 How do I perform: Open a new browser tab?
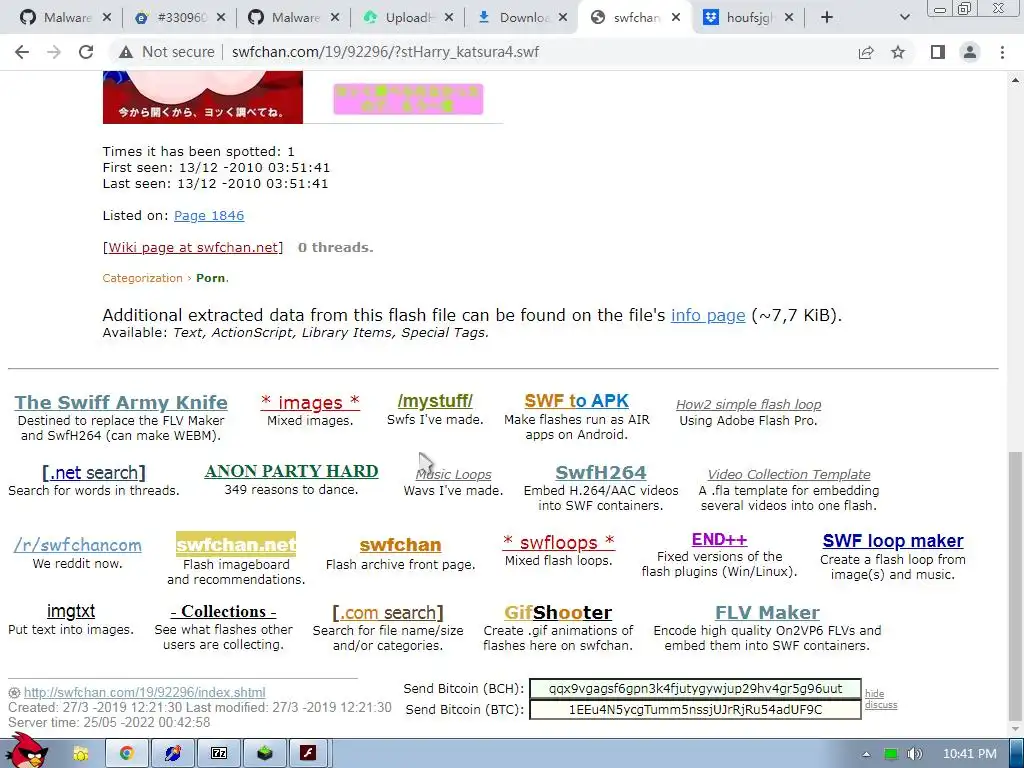(827, 18)
